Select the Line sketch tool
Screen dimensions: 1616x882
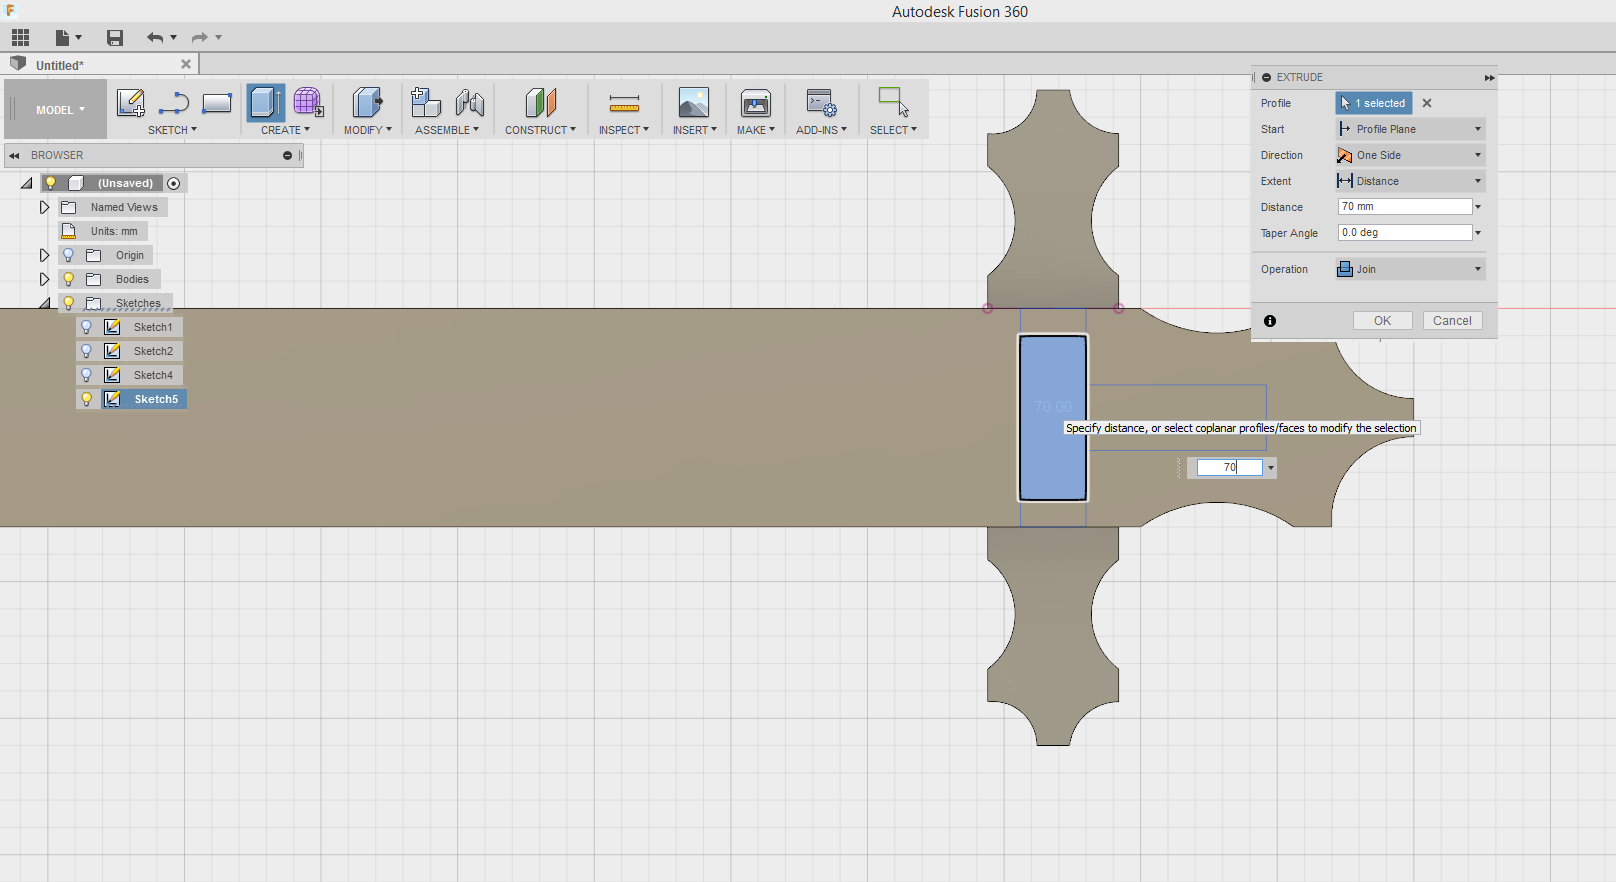pyautogui.click(x=174, y=103)
